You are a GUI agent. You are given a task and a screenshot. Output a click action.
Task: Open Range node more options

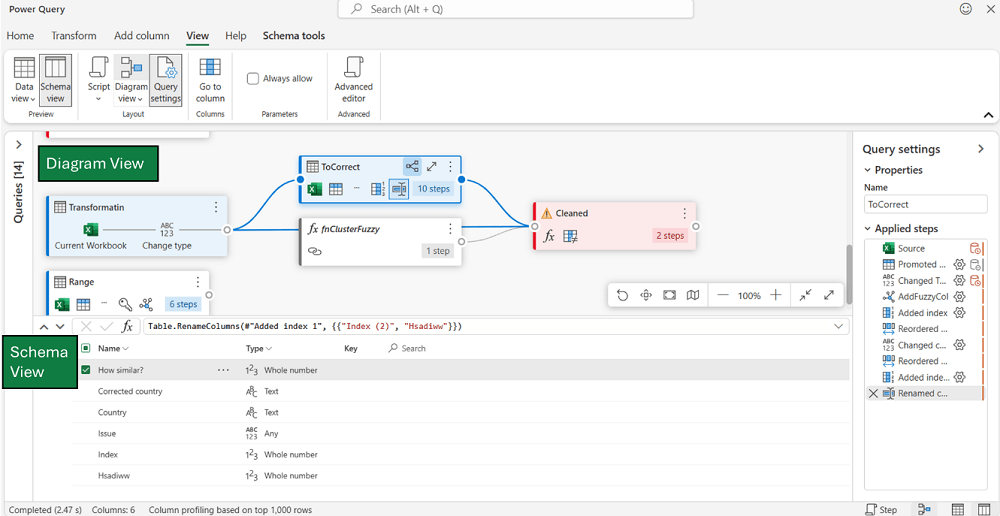click(x=198, y=281)
